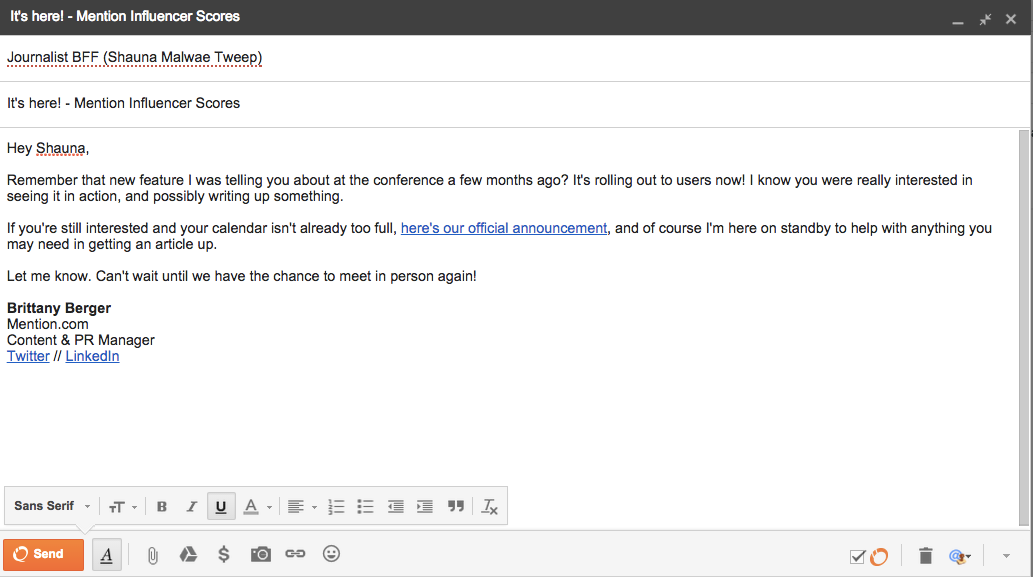This screenshot has height=577, width=1033.
Task: Open the text color picker
Action: [x=257, y=507]
